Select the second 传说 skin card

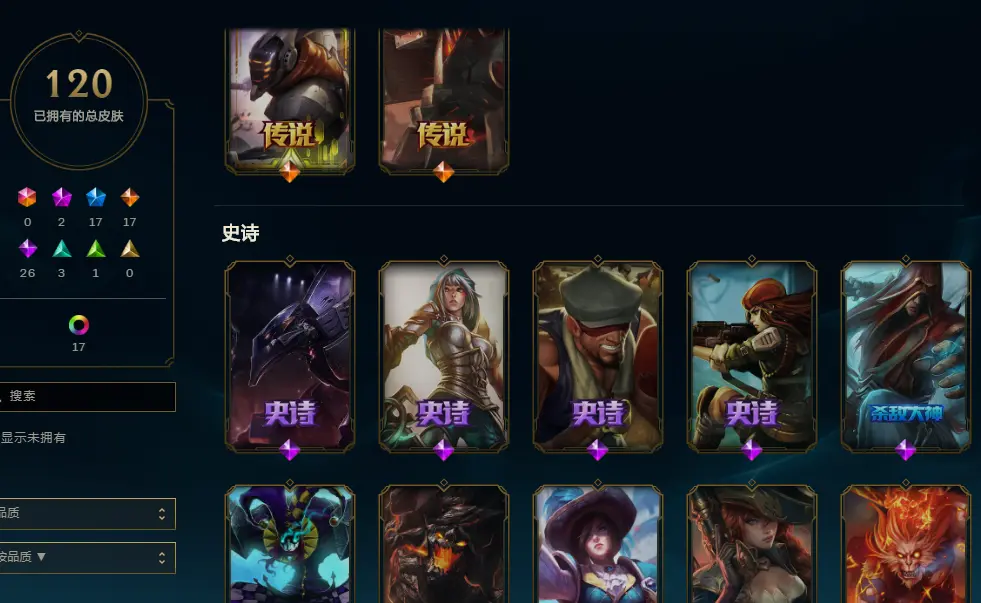pyautogui.click(x=444, y=101)
